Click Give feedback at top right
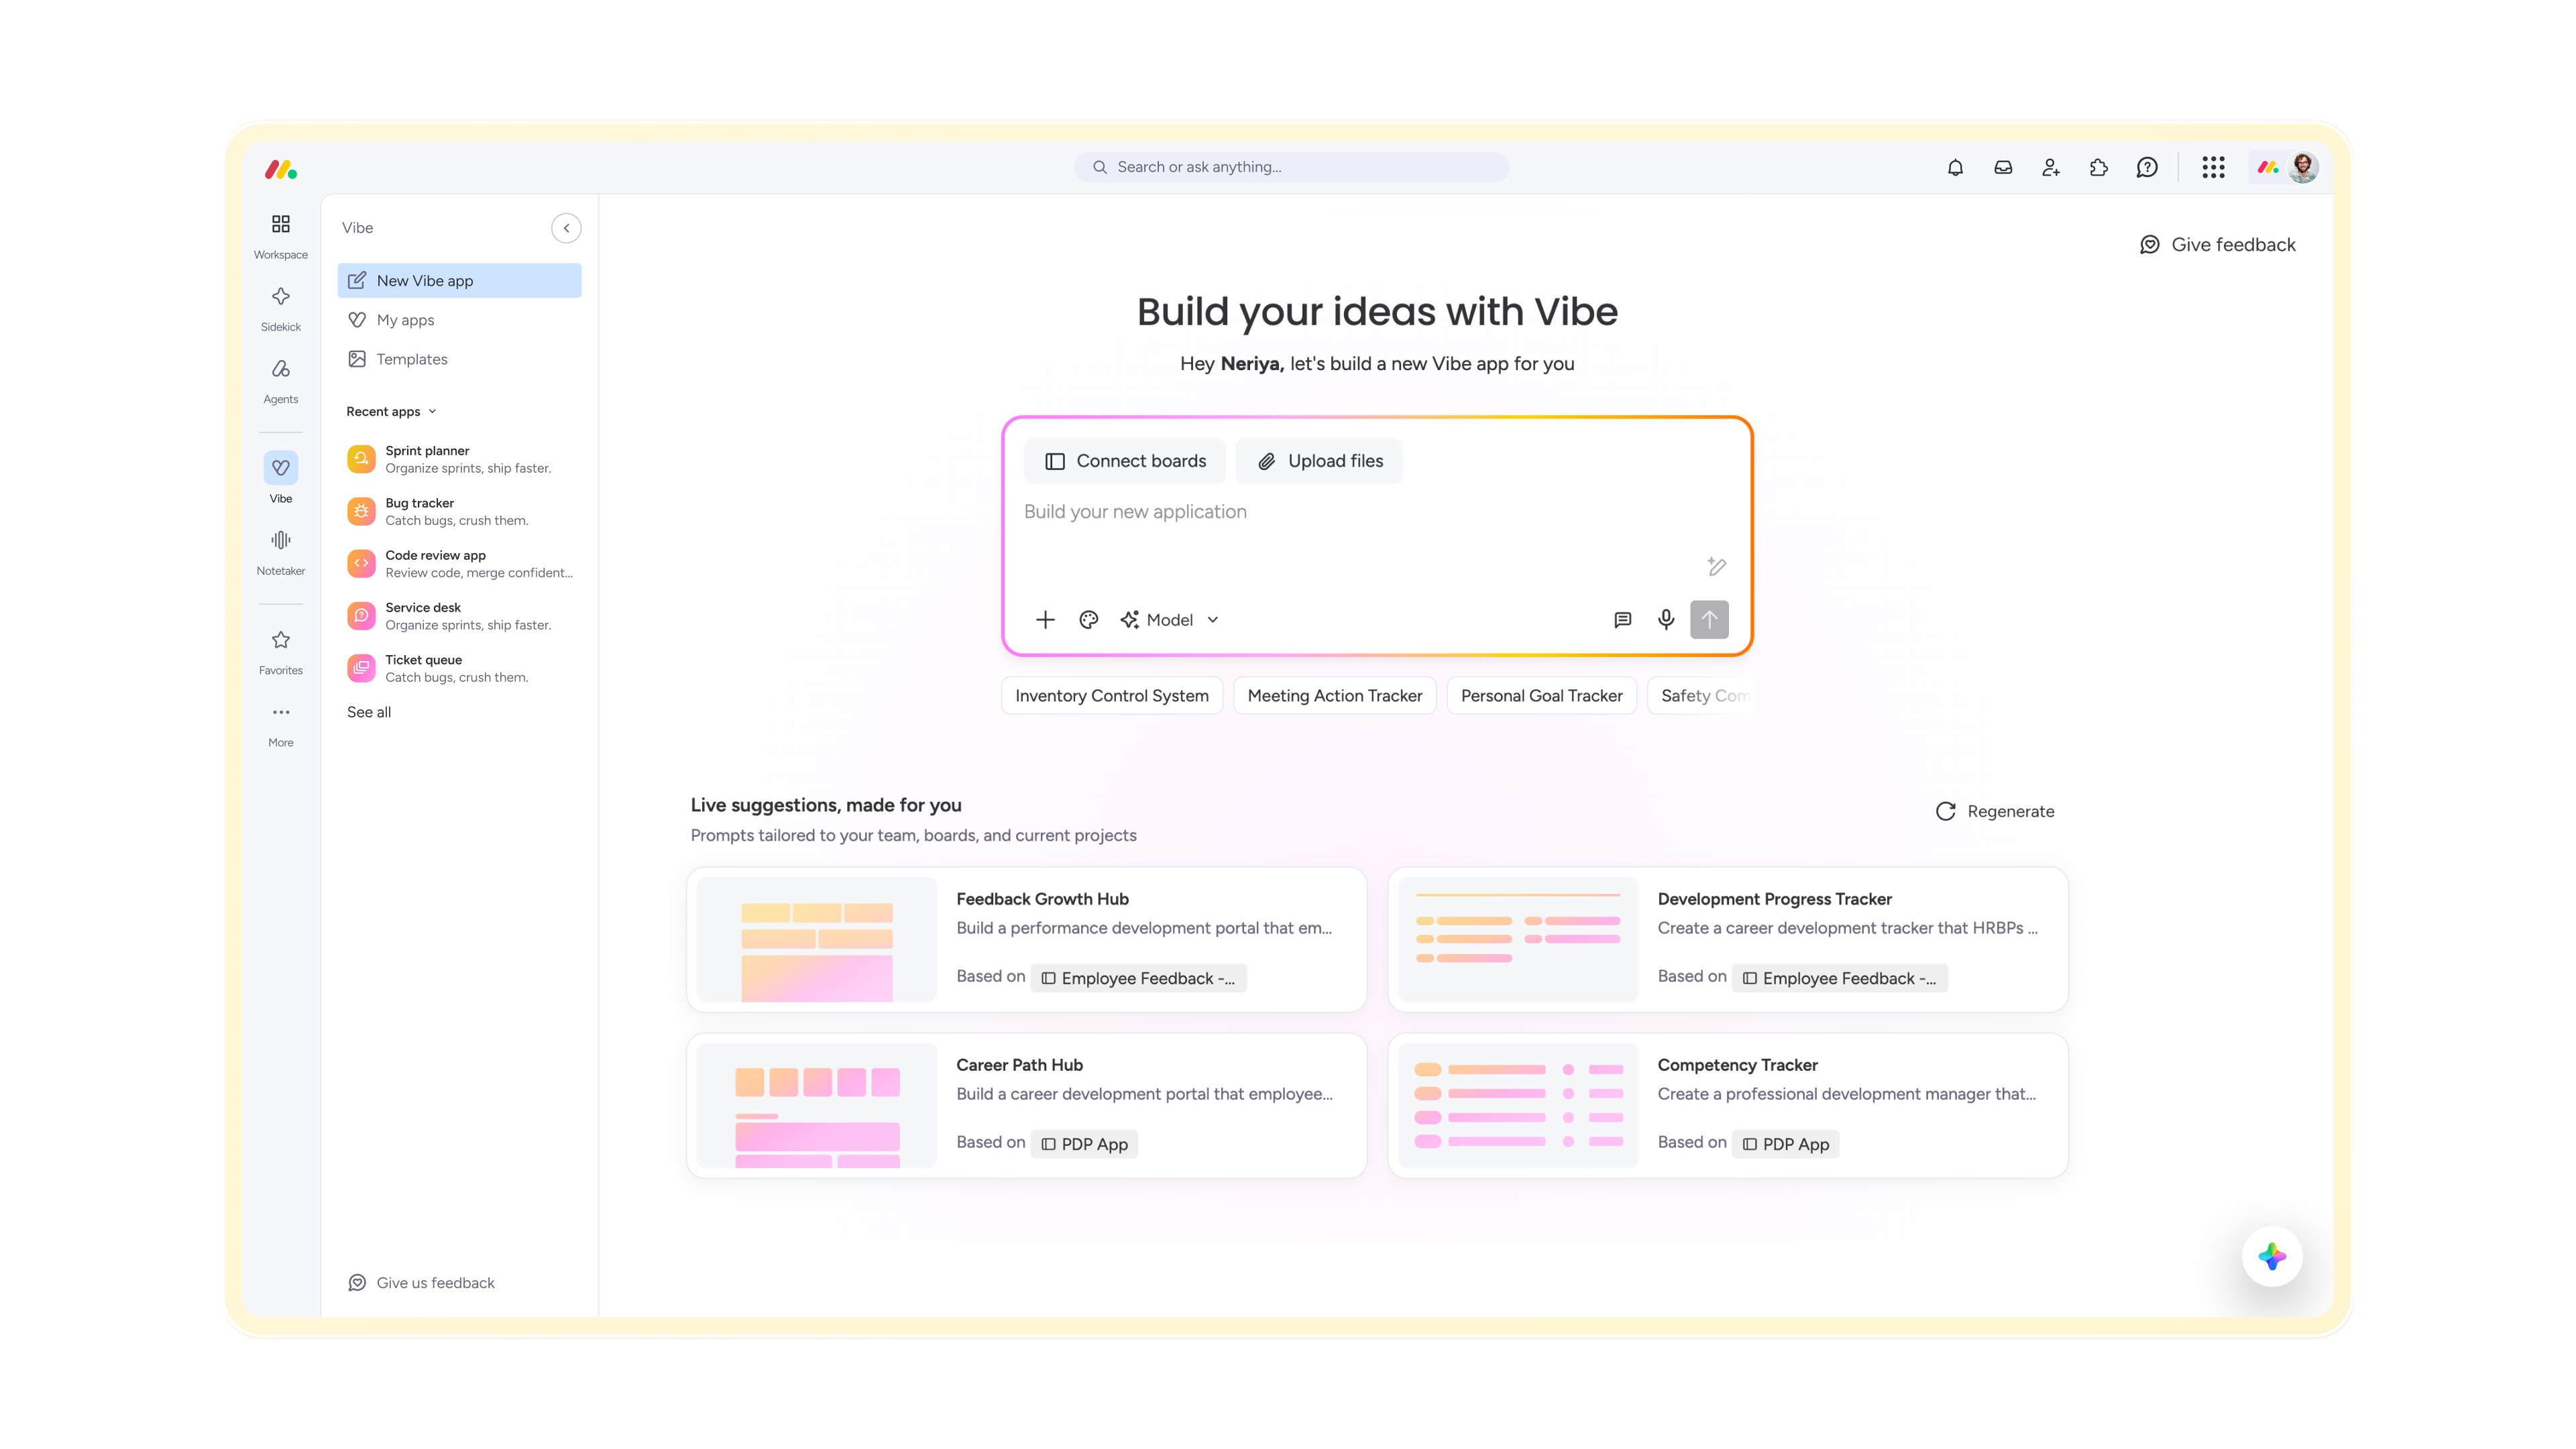 pos(2217,244)
